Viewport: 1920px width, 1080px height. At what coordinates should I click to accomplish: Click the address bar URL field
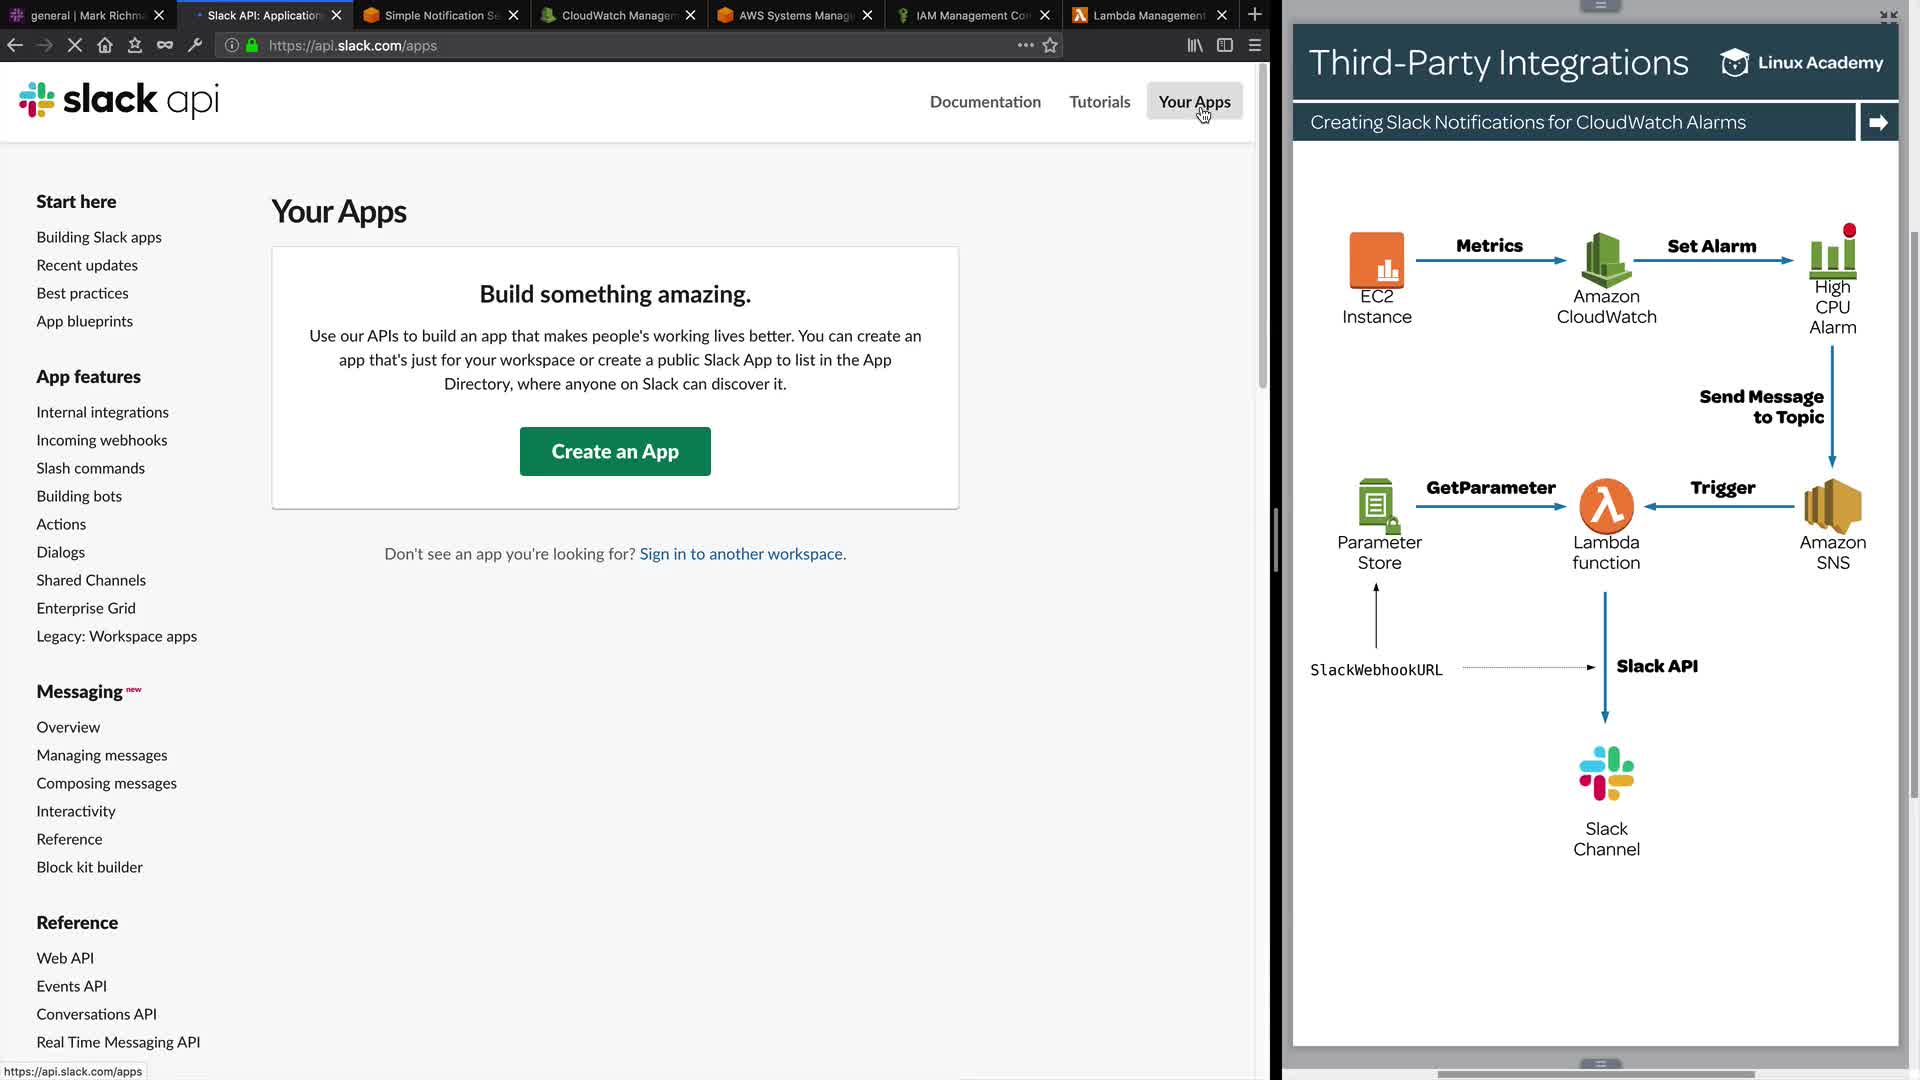click(x=600, y=45)
